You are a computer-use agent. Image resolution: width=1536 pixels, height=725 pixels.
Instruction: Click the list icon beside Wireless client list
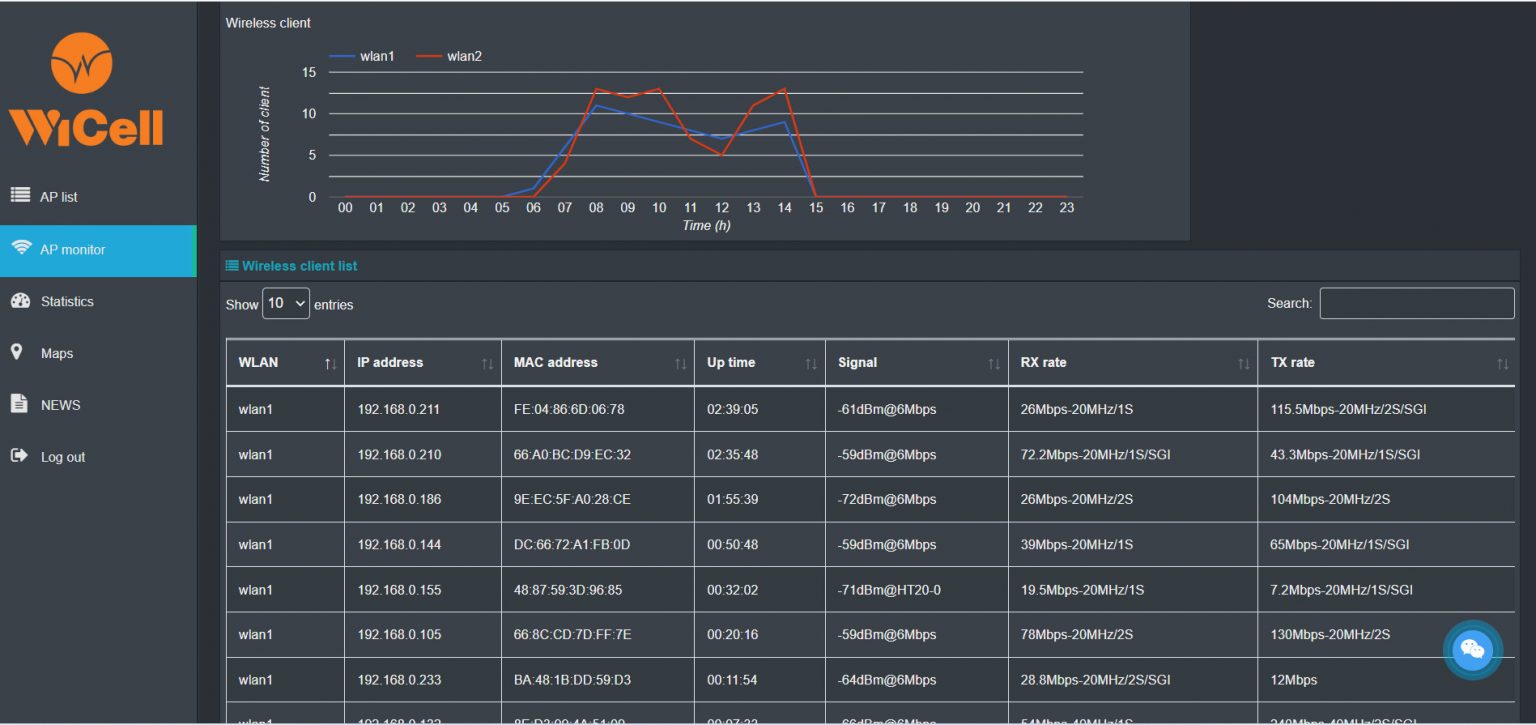(232, 265)
